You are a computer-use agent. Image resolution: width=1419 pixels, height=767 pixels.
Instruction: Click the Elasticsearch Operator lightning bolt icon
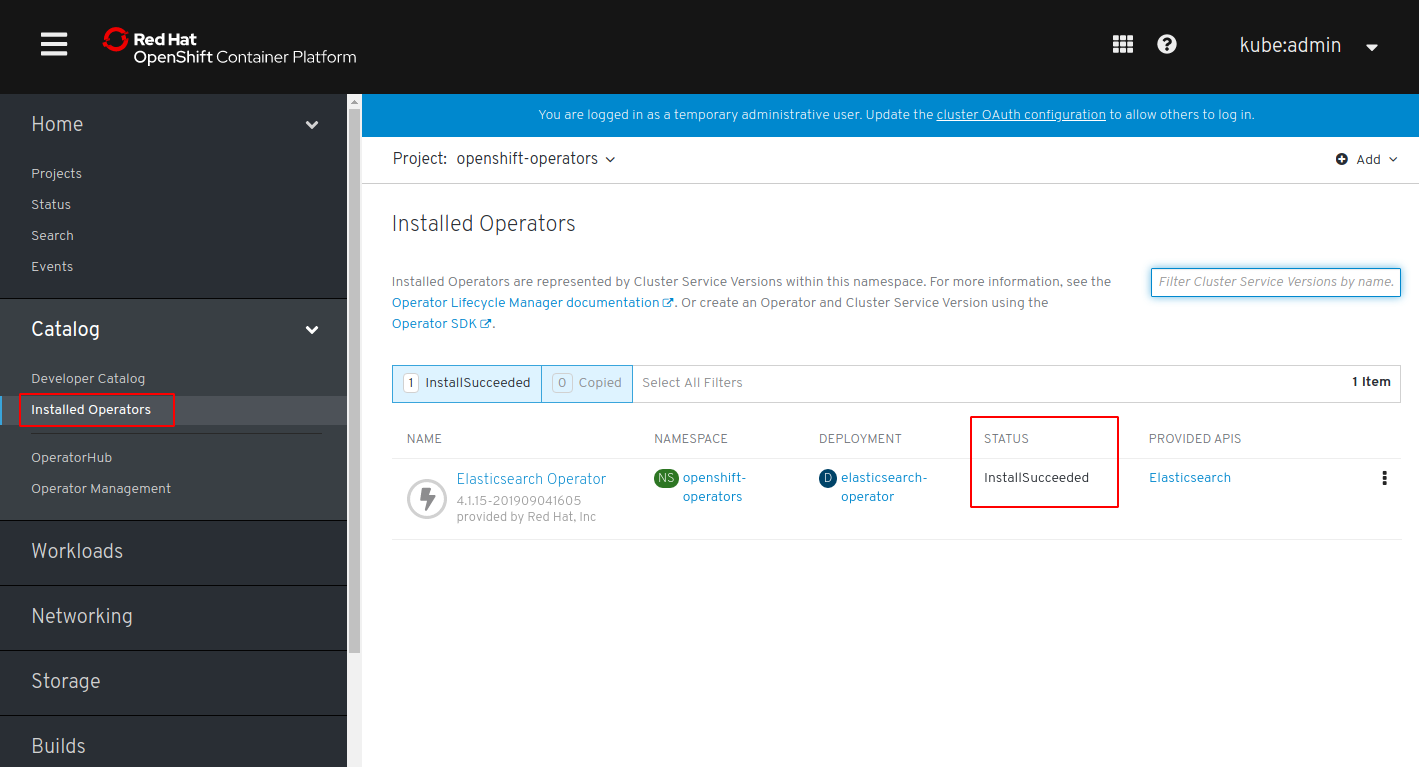tap(427, 498)
